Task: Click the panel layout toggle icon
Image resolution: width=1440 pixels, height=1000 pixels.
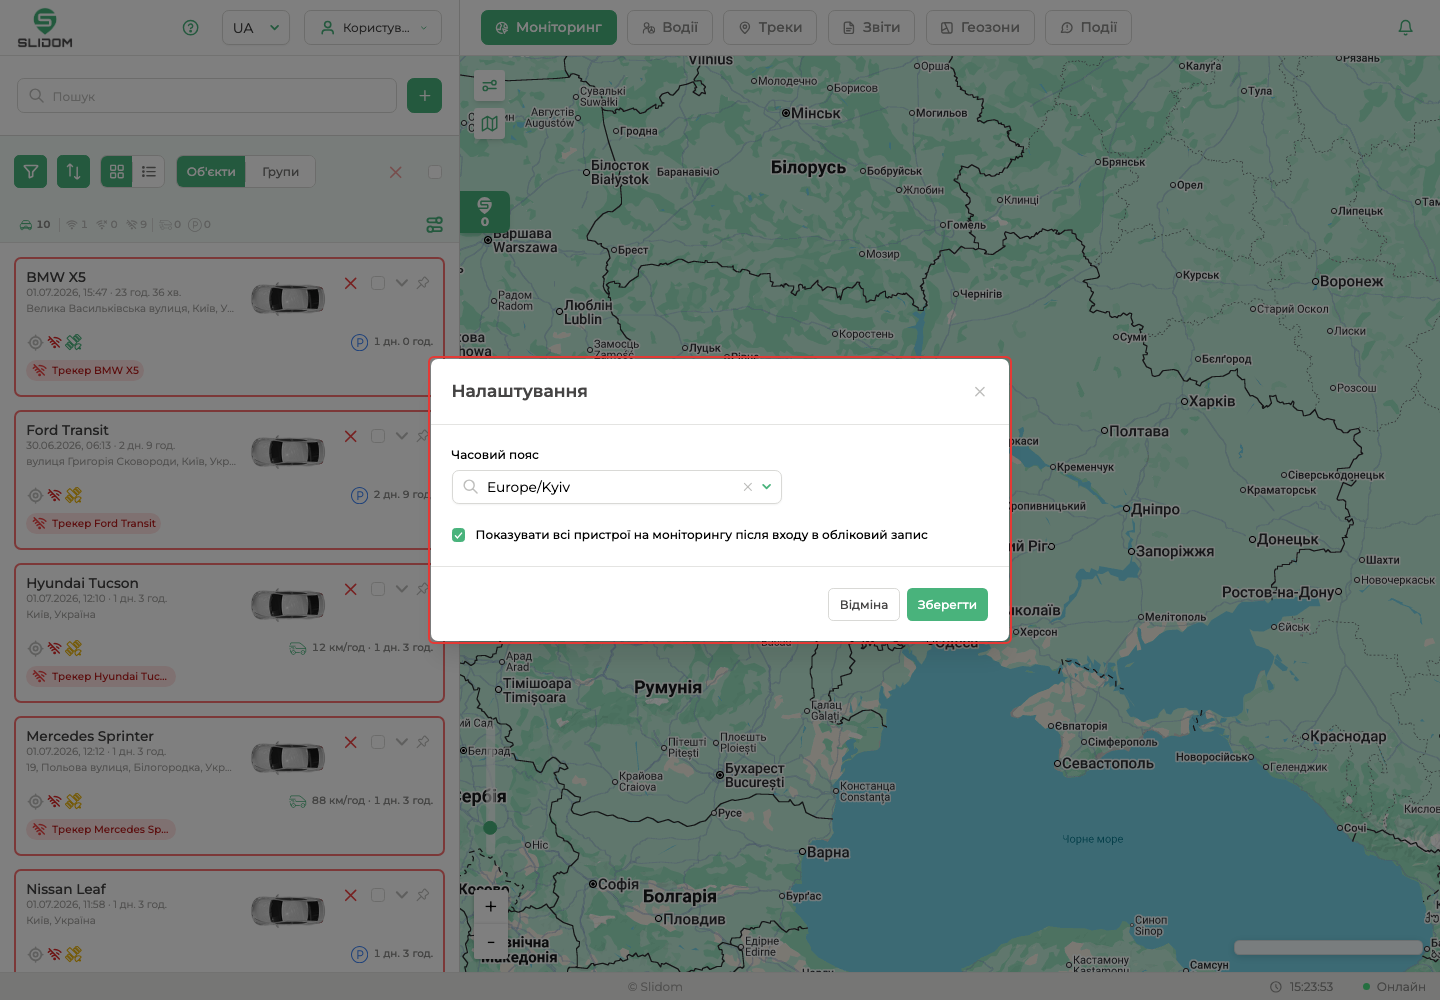Action: point(434,225)
